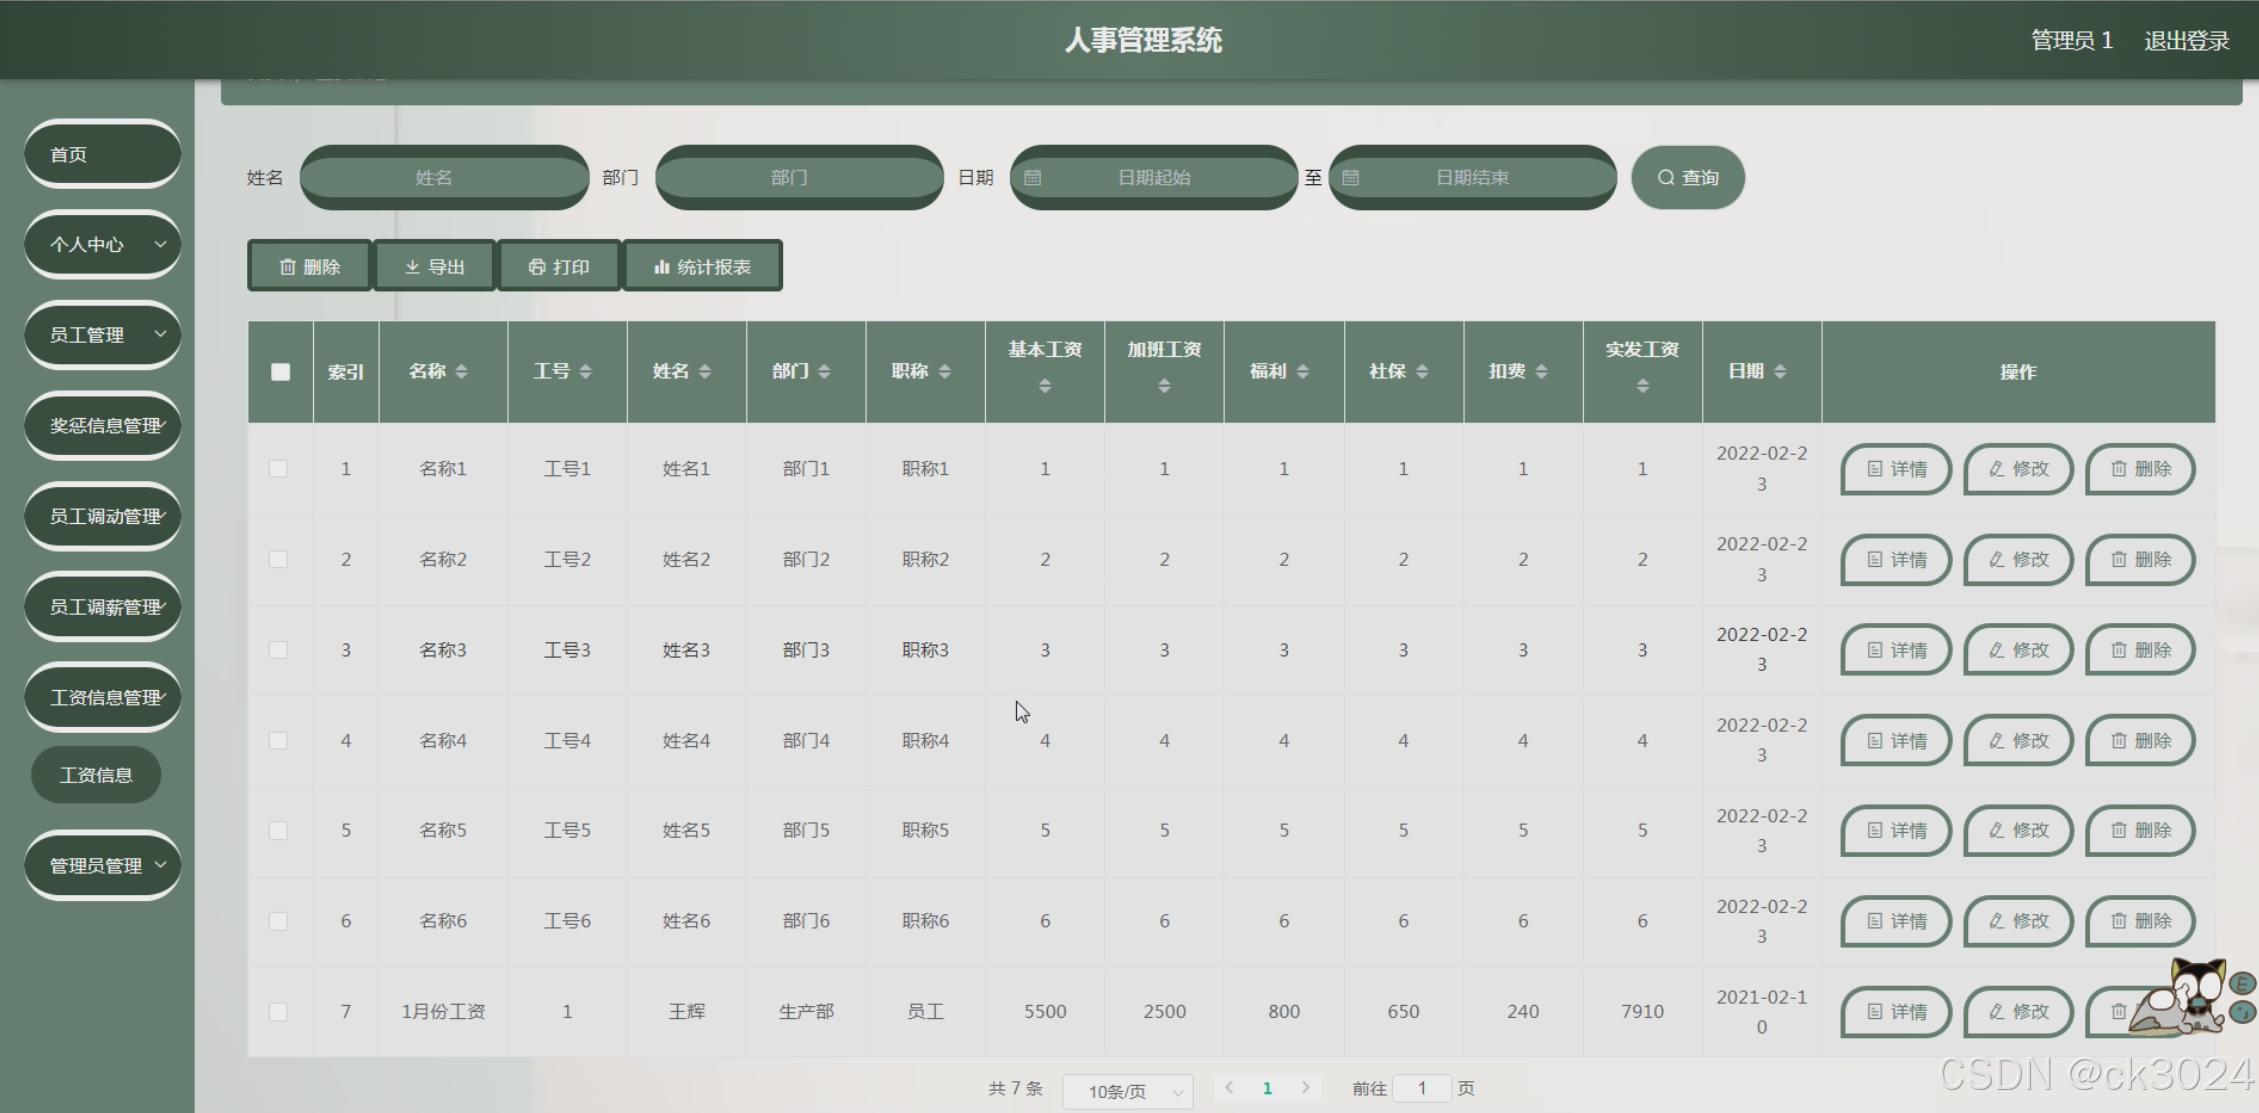This screenshot has width=2259, height=1113.
Task: Expand the 管理员管理 sidebar menu
Action: (x=102, y=865)
